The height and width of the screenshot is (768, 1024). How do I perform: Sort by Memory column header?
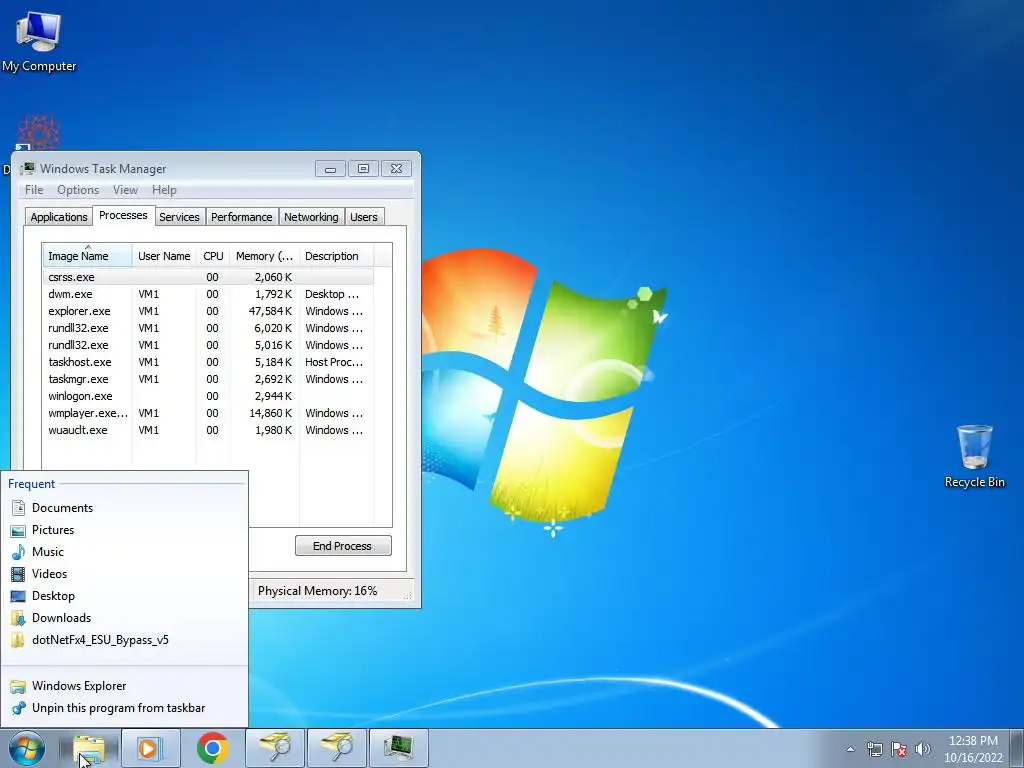tap(264, 256)
